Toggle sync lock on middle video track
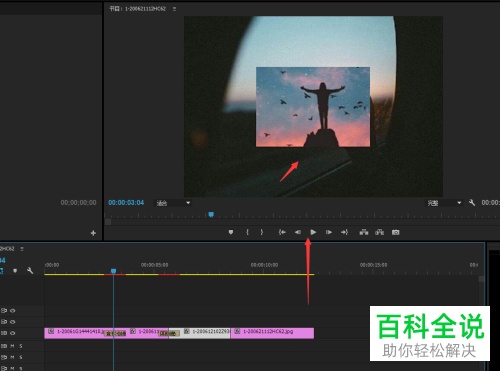This screenshot has width=500, height=371. pyautogui.click(x=4, y=322)
